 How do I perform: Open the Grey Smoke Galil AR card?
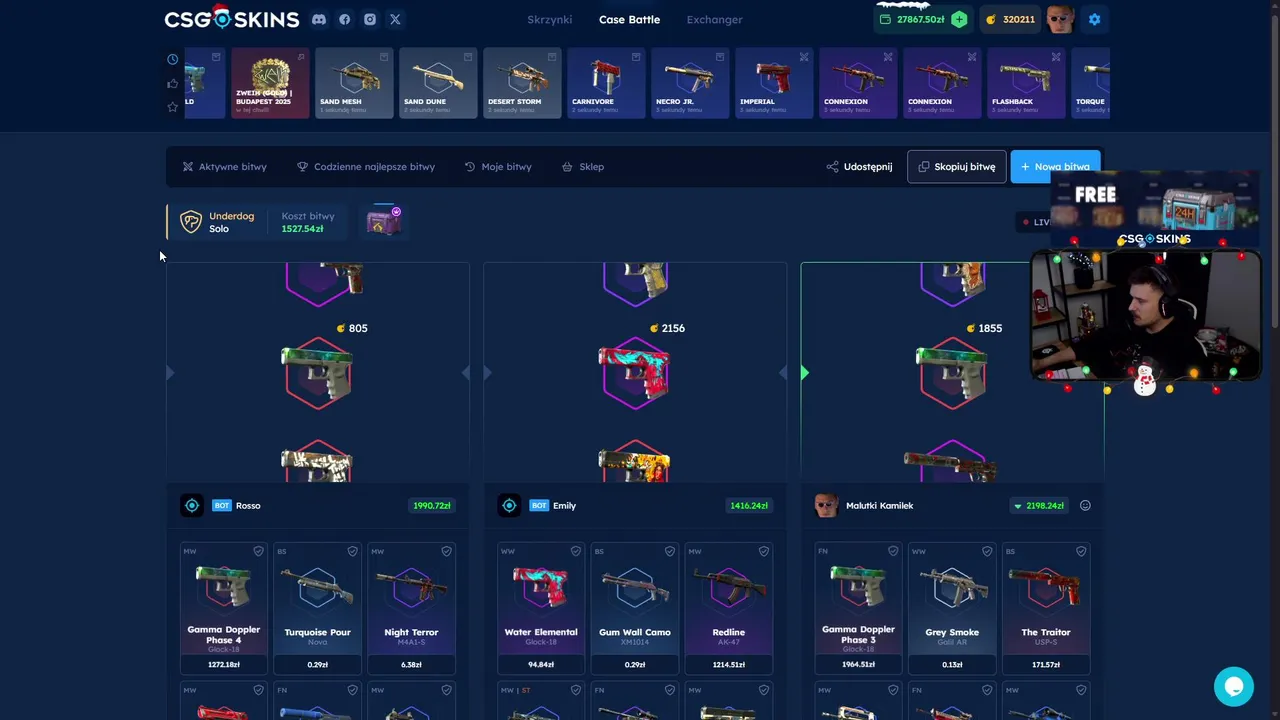(x=952, y=608)
